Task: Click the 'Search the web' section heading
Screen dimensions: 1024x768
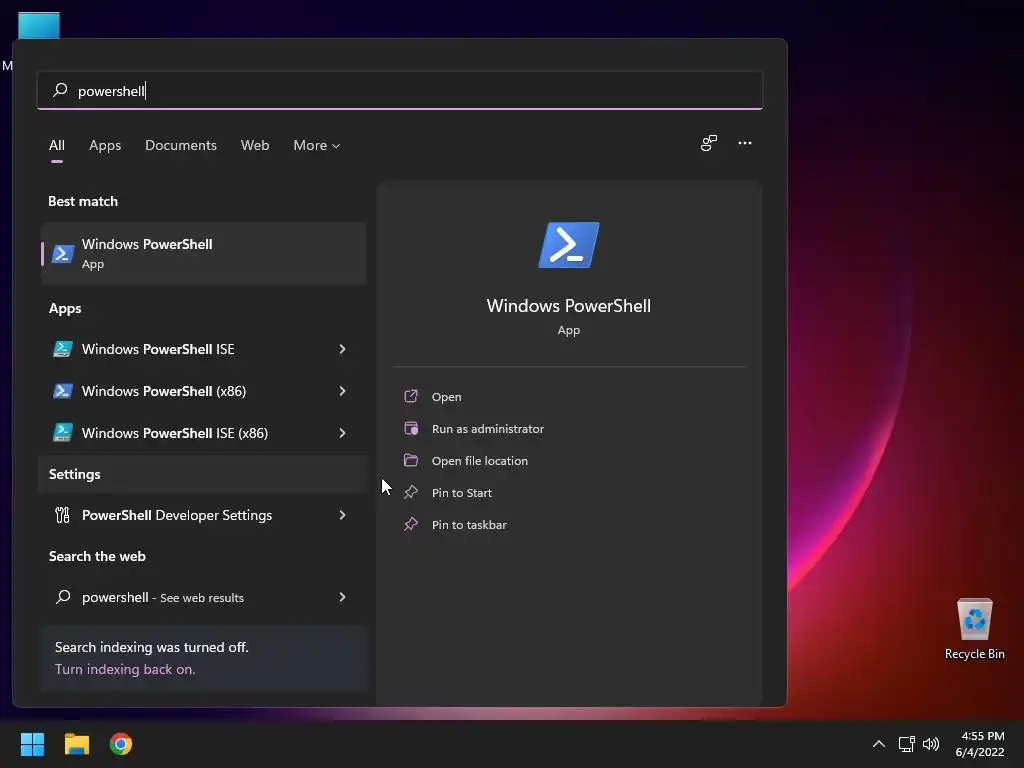Action: [x=97, y=556]
